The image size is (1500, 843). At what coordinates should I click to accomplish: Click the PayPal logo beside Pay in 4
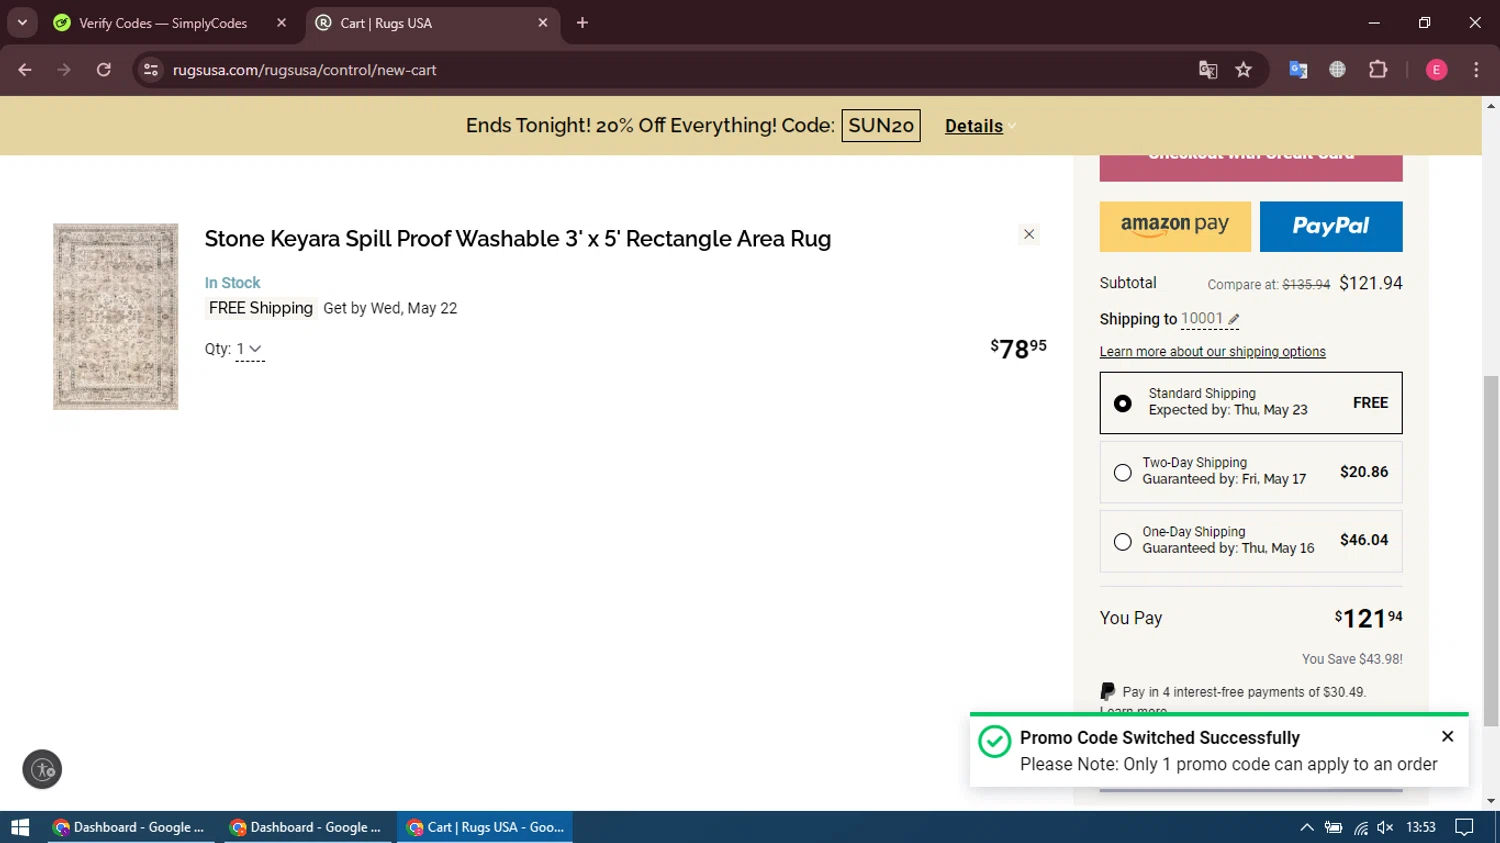click(1107, 691)
